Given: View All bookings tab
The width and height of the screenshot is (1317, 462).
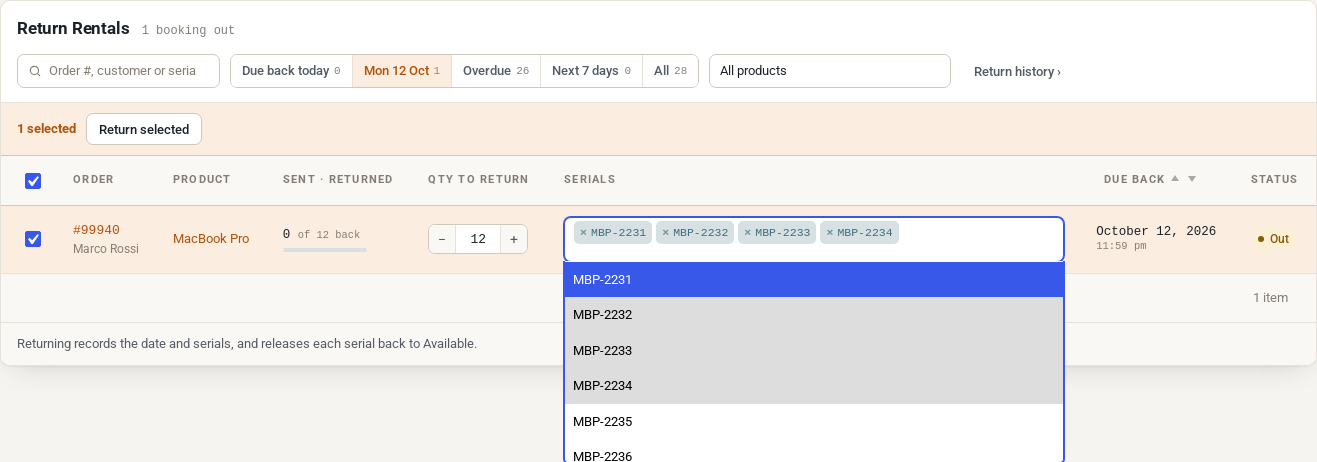Looking at the screenshot, I should [x=670, y=71].
